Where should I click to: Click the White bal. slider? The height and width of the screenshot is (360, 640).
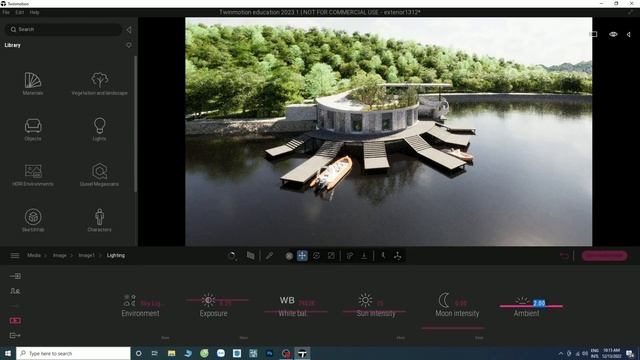(296, 312)
